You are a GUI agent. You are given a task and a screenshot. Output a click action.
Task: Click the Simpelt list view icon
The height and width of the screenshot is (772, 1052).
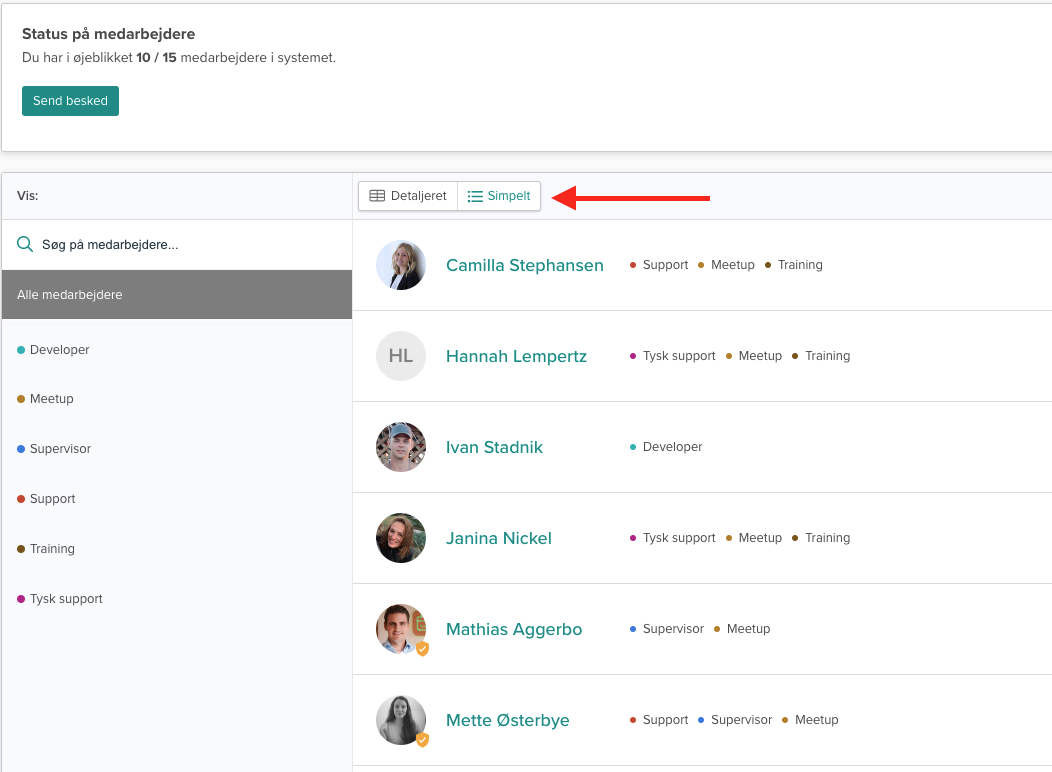pyautogui.click(x=475, y=196)
